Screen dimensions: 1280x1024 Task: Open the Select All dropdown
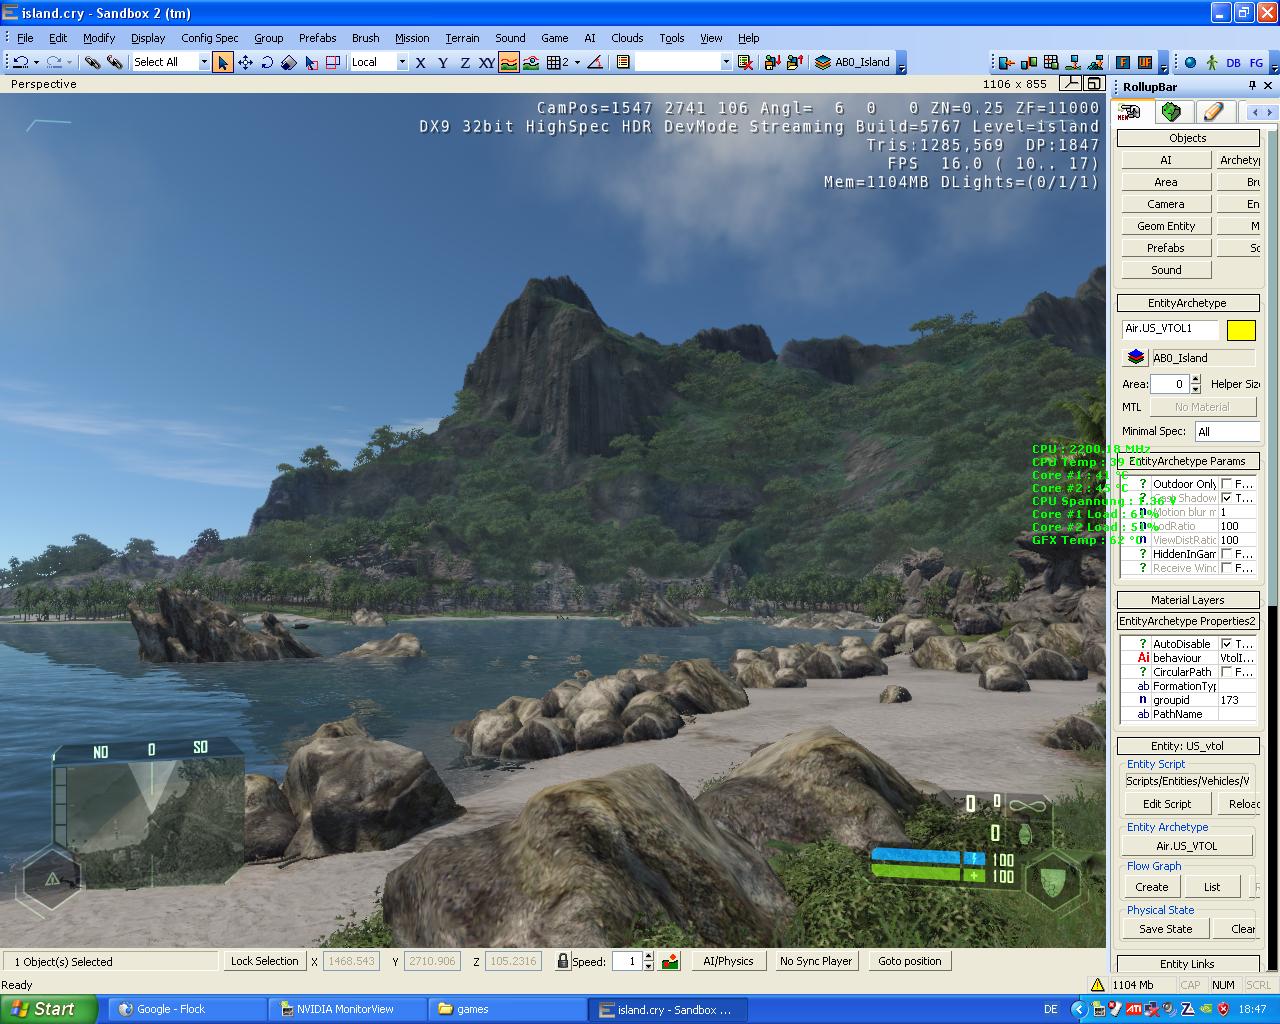(204, 62)
